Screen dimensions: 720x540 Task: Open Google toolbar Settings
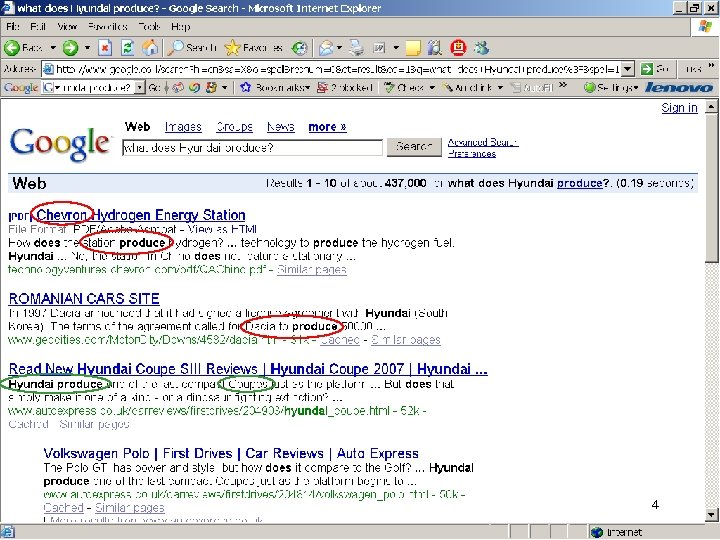pos(611,87)
